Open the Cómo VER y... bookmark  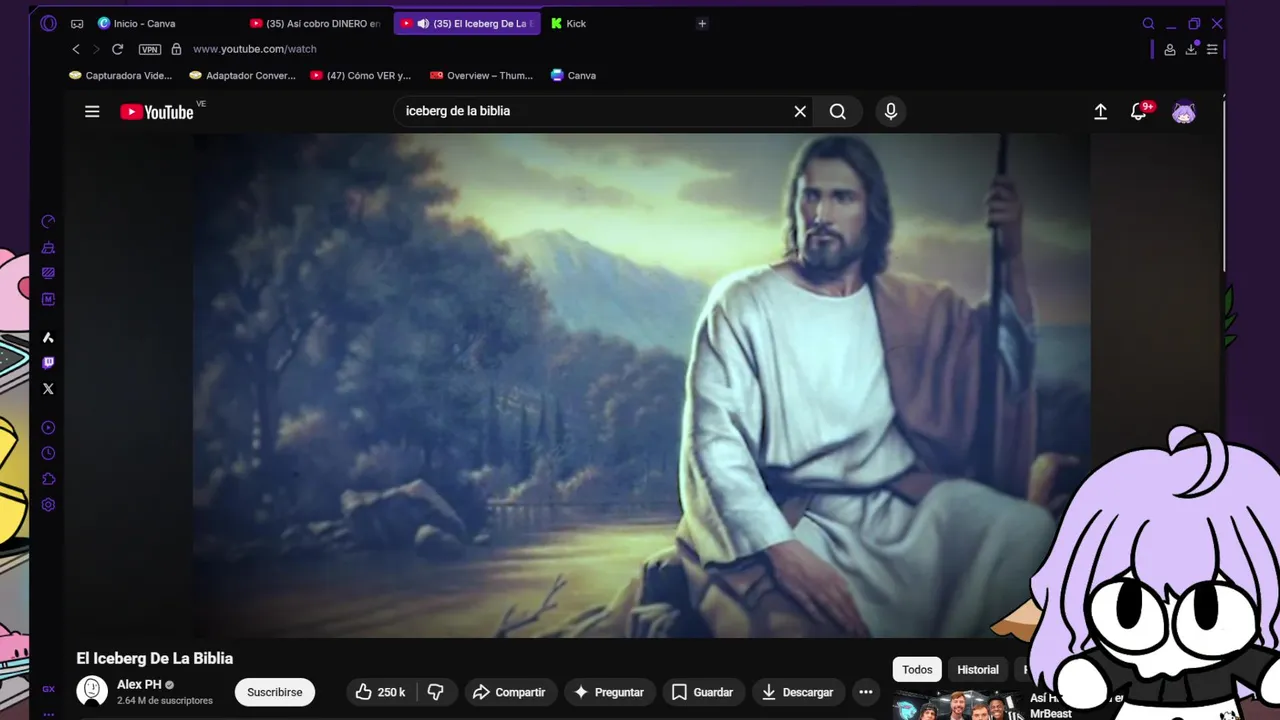coord(361,75)
